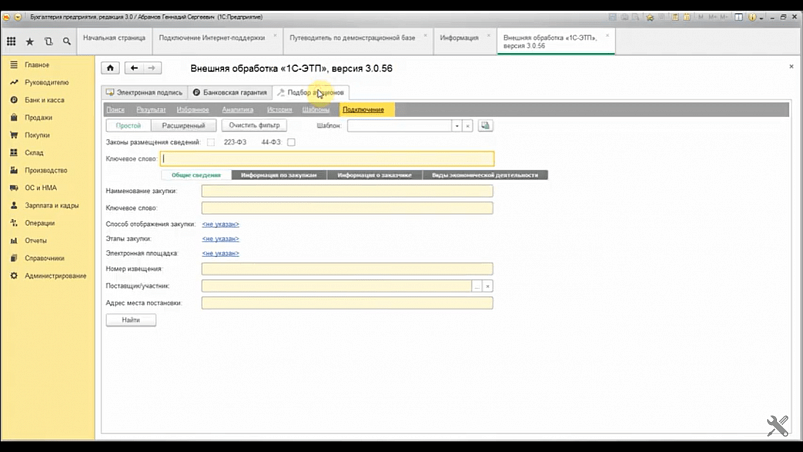Click the back arrow navigation button
This screenshot has height=452, width=803.
click(x=134, y=68)
